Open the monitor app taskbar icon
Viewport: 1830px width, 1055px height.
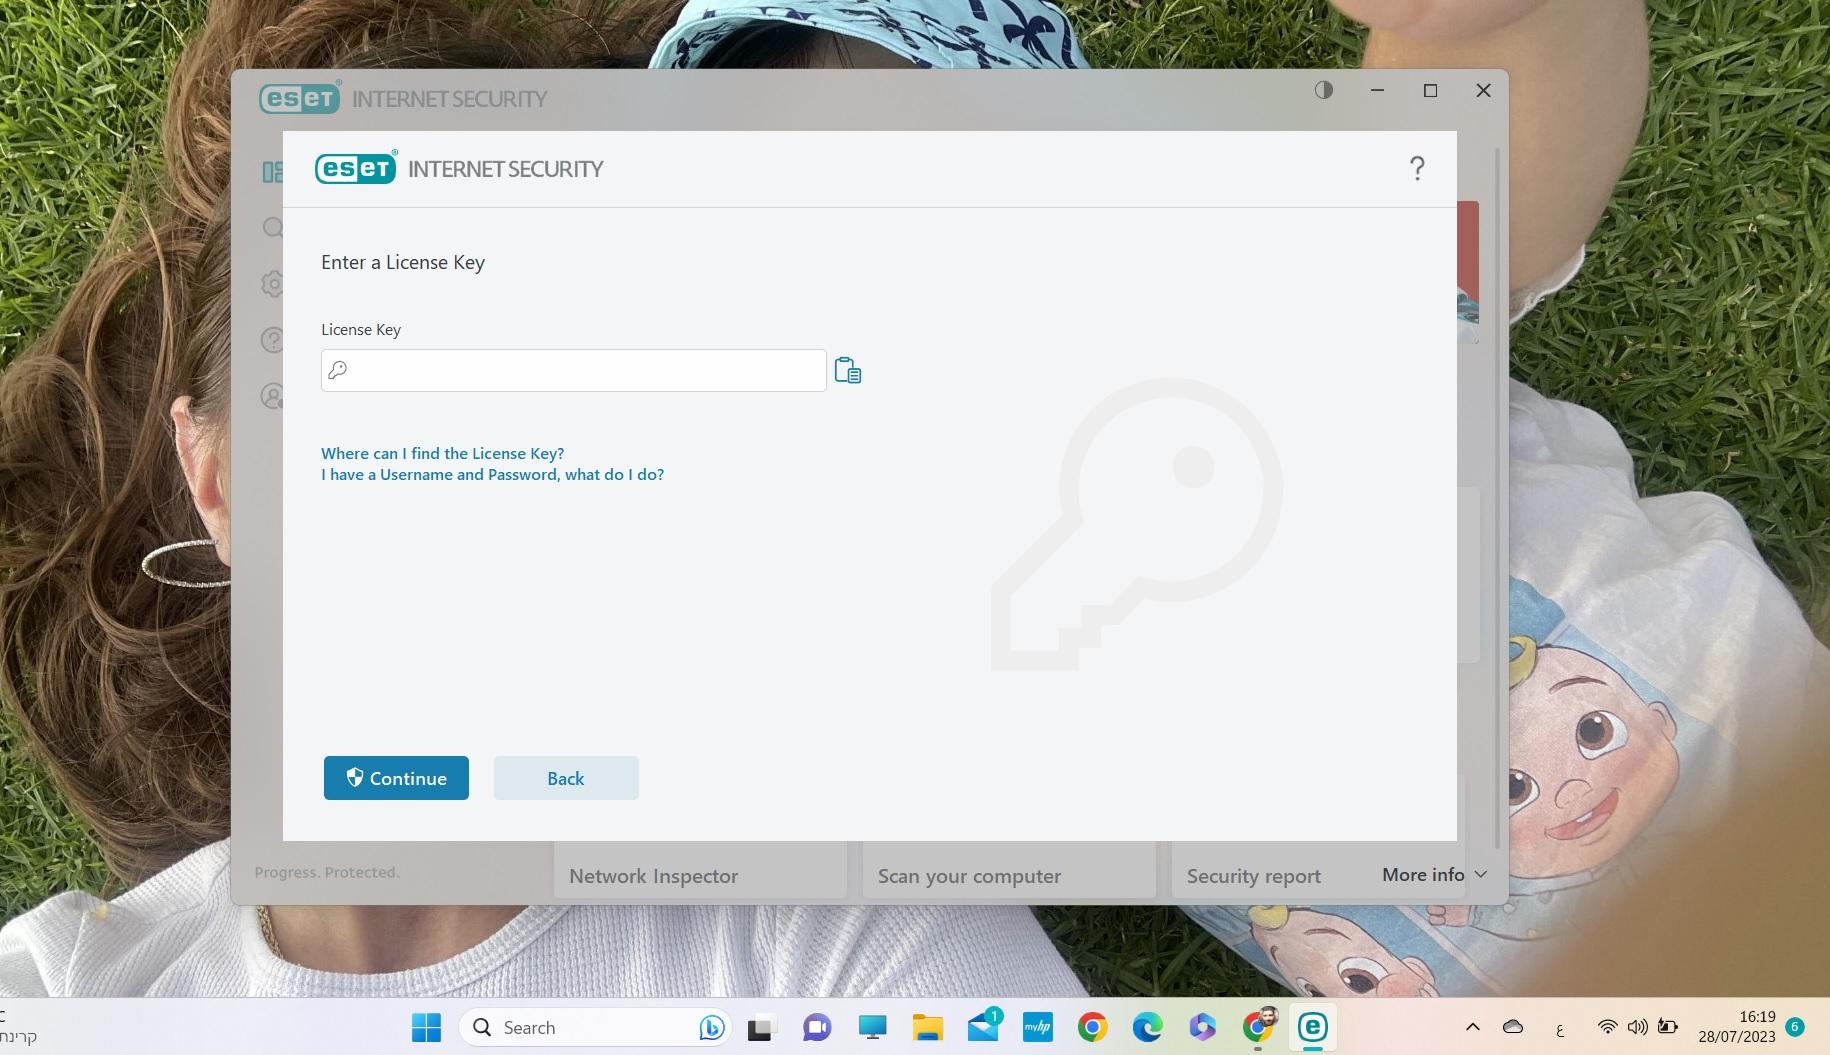(x=872, y=1027)
